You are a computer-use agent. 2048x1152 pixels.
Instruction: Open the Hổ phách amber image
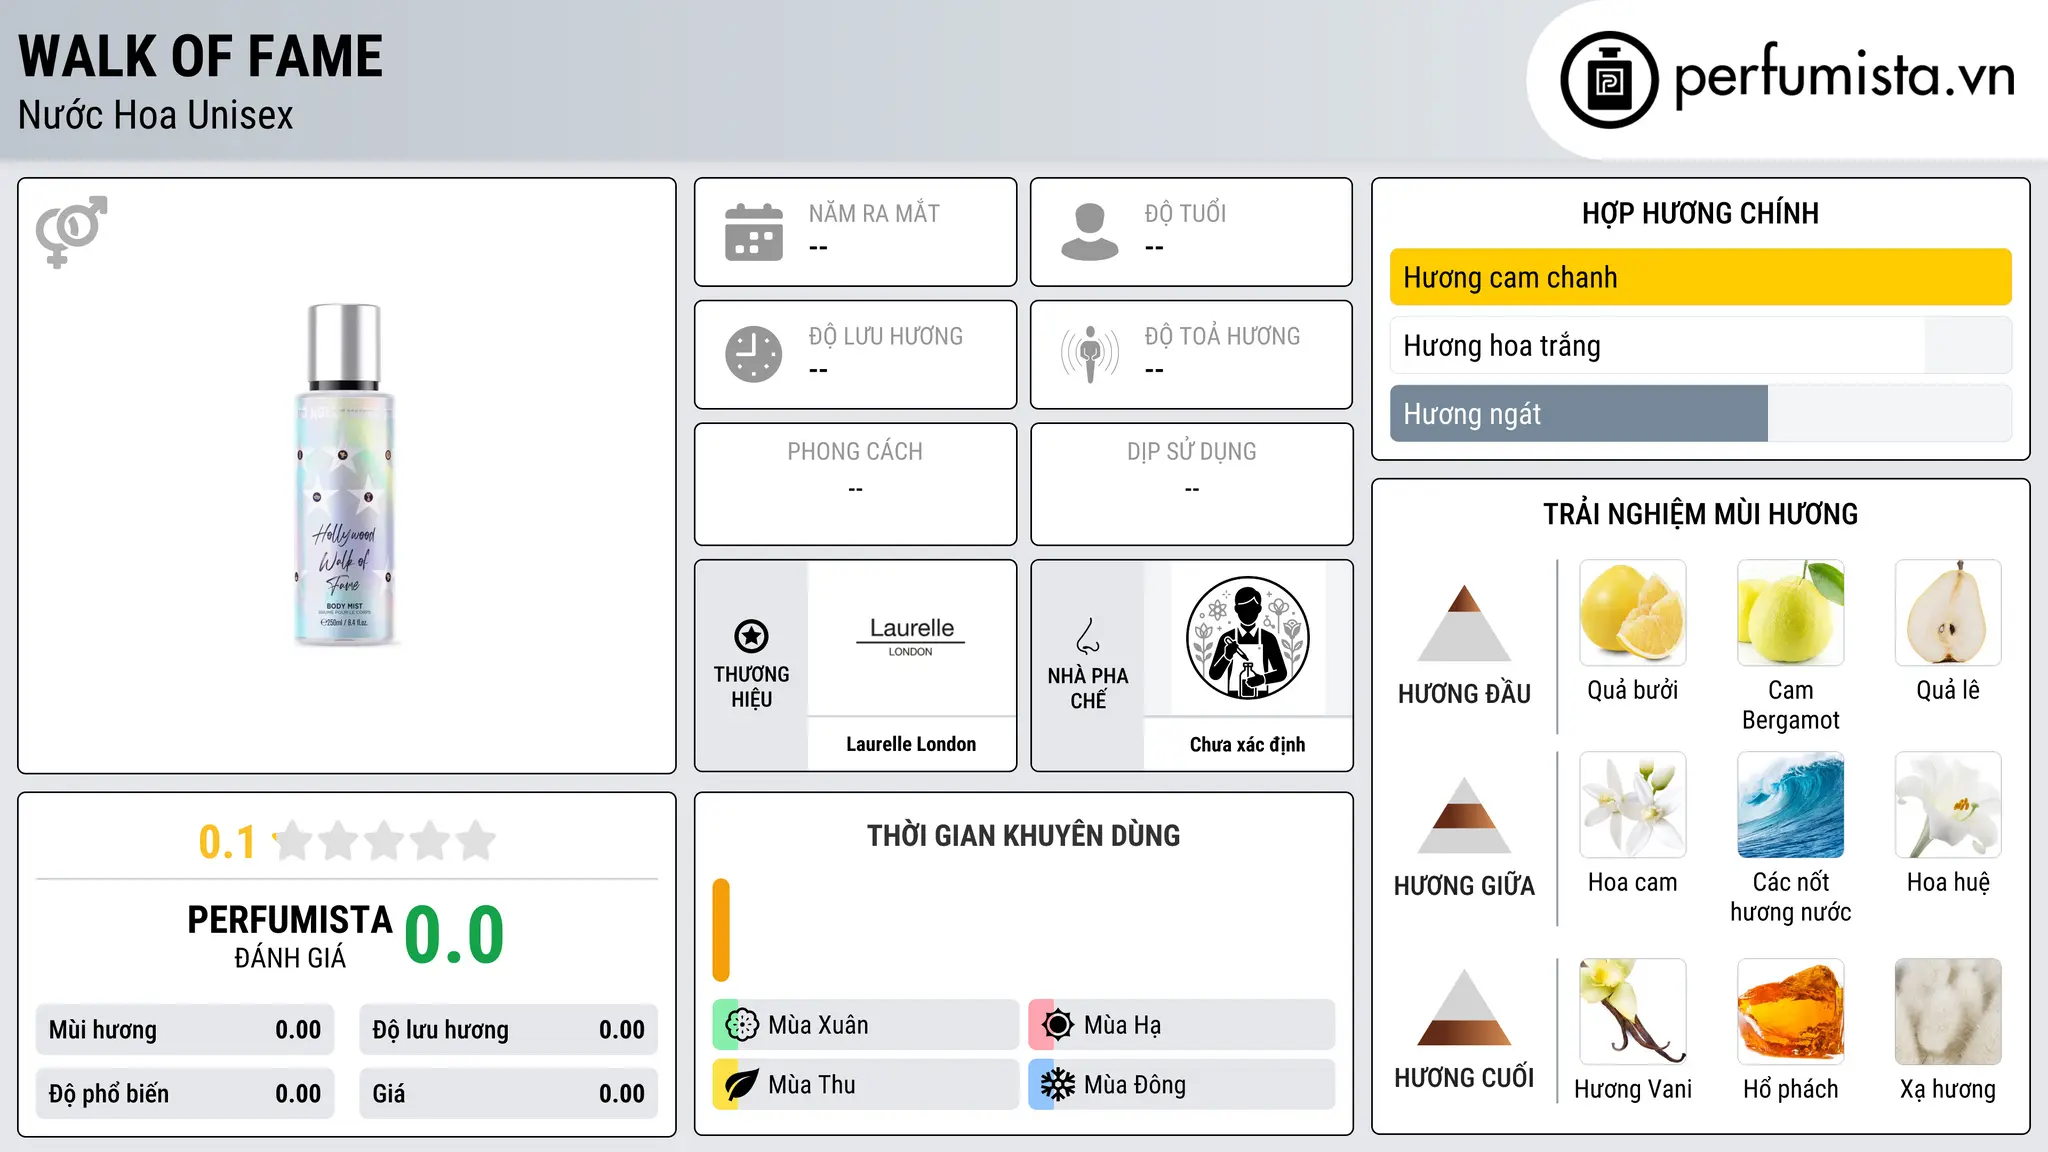click(1791, 1012)
